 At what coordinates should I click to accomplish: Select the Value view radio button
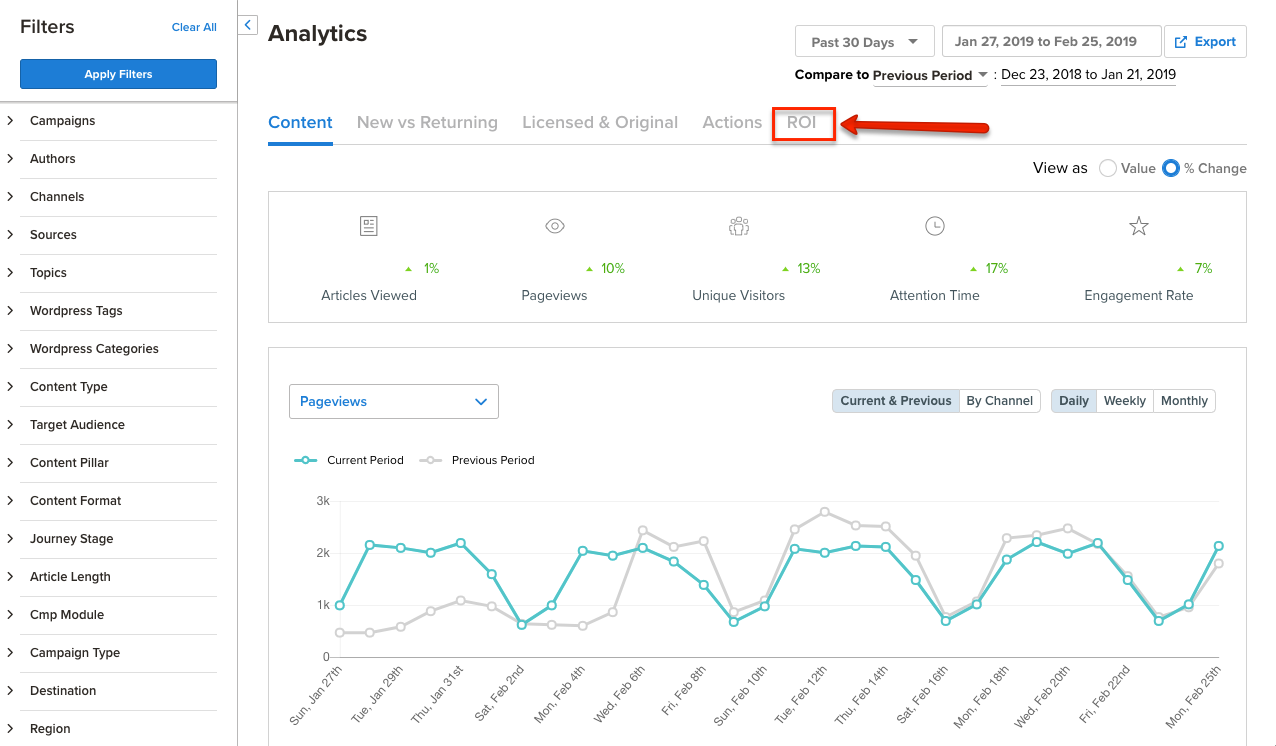pos(1107,168)
